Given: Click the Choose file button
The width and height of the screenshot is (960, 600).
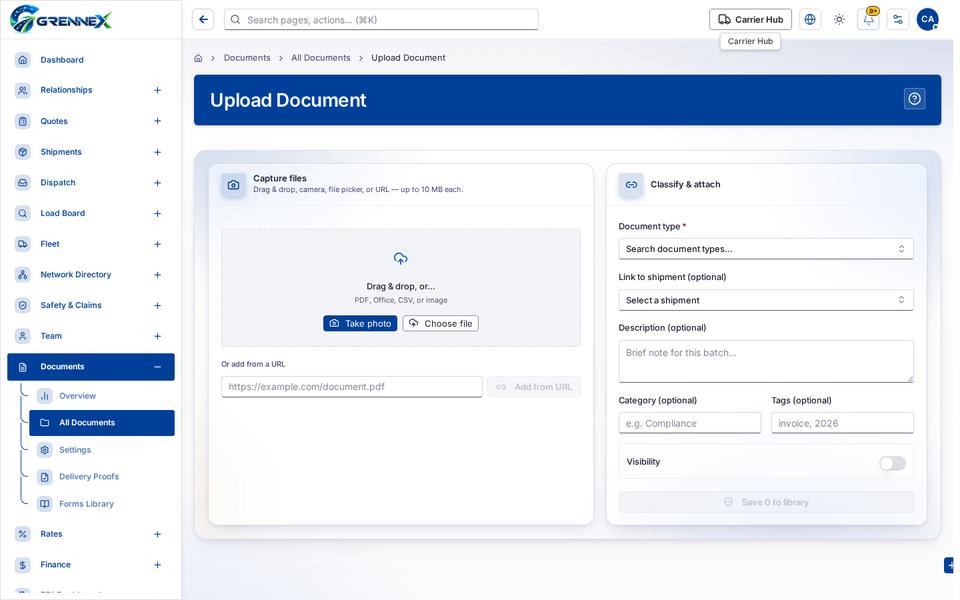Looking at the screenshot, I should [x=441, y=323].
